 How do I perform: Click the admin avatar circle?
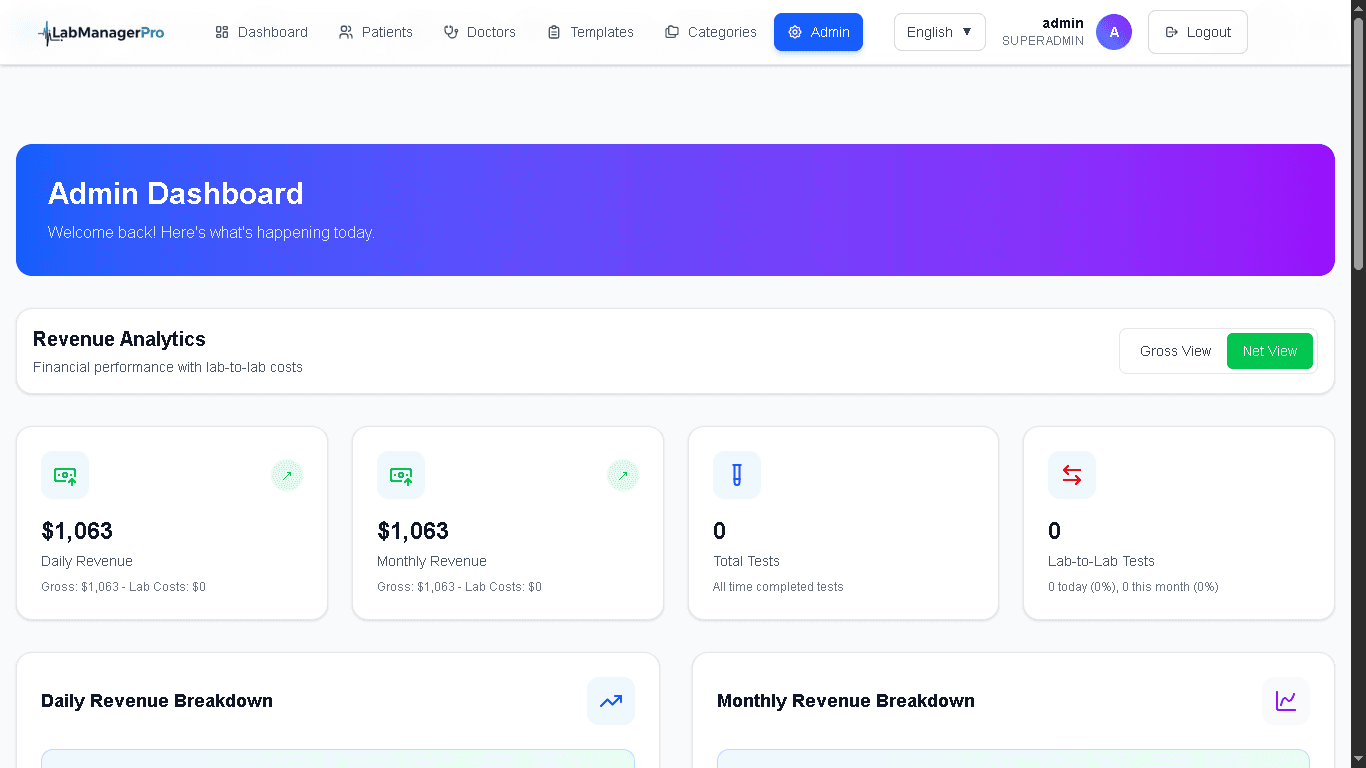[1114, 31]
